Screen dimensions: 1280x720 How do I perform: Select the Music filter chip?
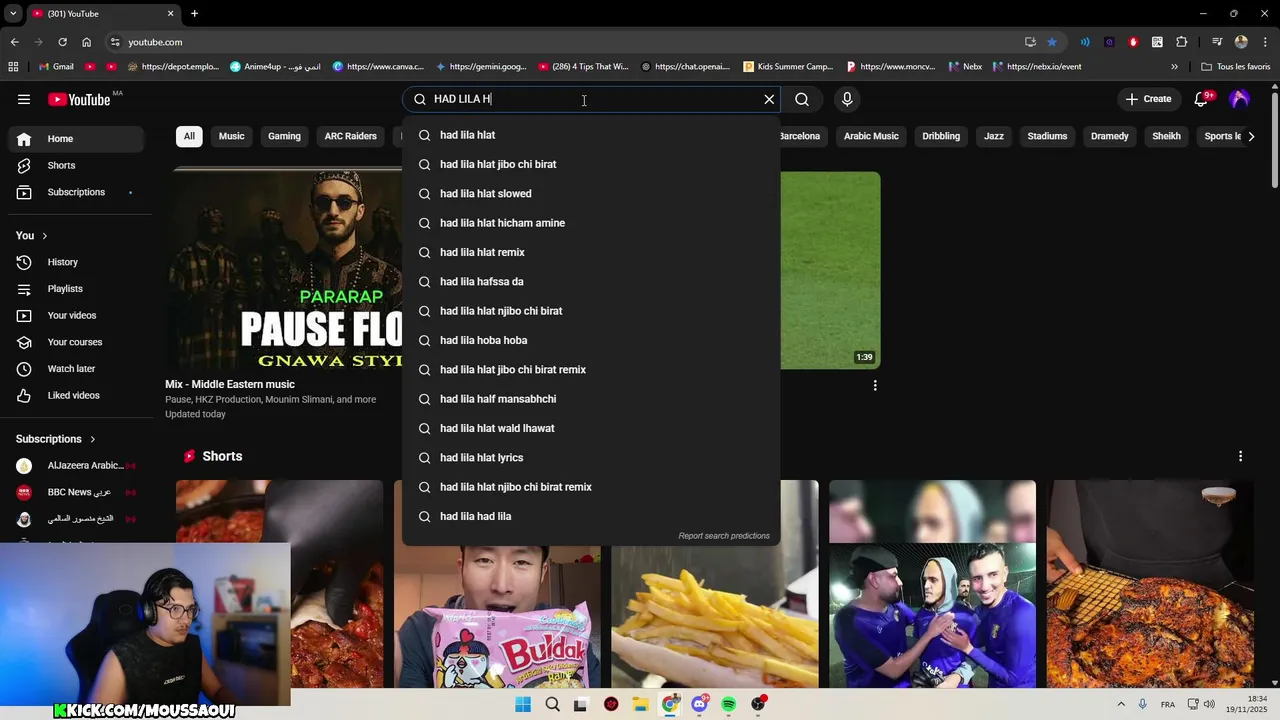[x=231, y=136]
